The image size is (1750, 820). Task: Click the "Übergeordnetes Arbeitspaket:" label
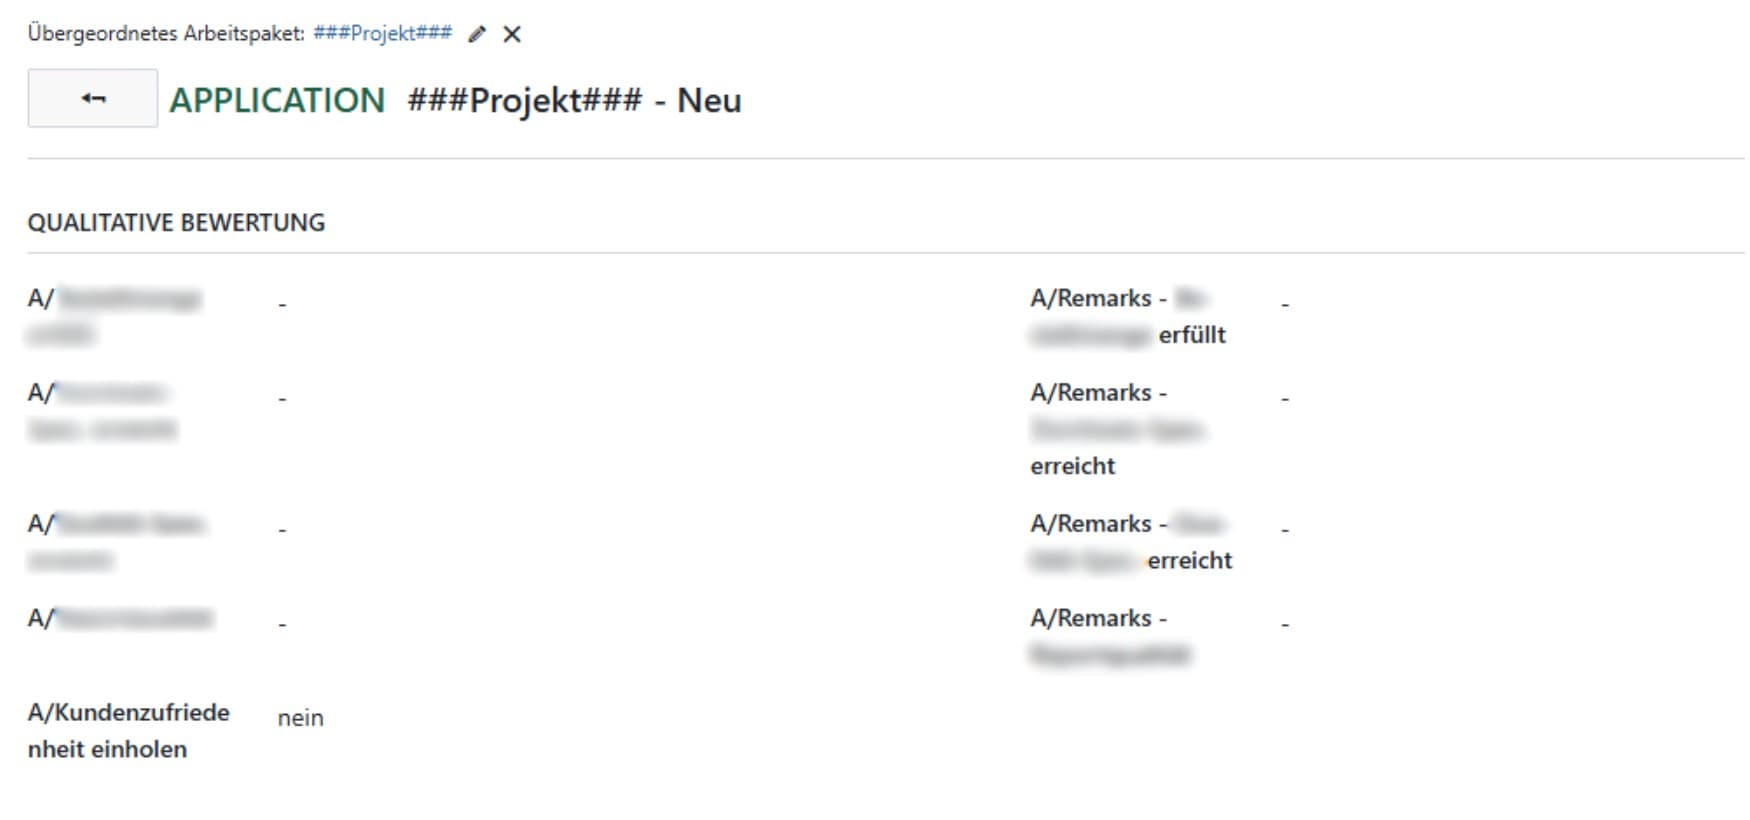pos(166,33)
